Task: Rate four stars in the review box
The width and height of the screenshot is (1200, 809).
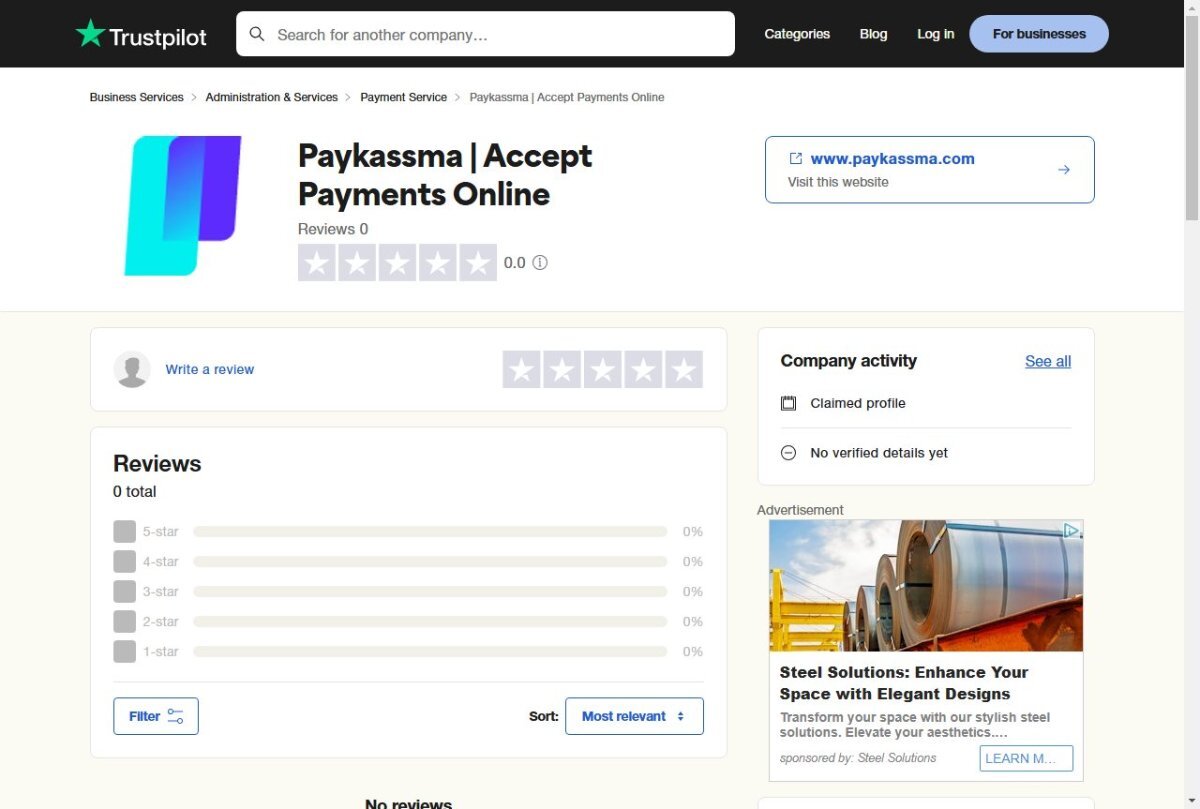Action: (x=643, y=370)
